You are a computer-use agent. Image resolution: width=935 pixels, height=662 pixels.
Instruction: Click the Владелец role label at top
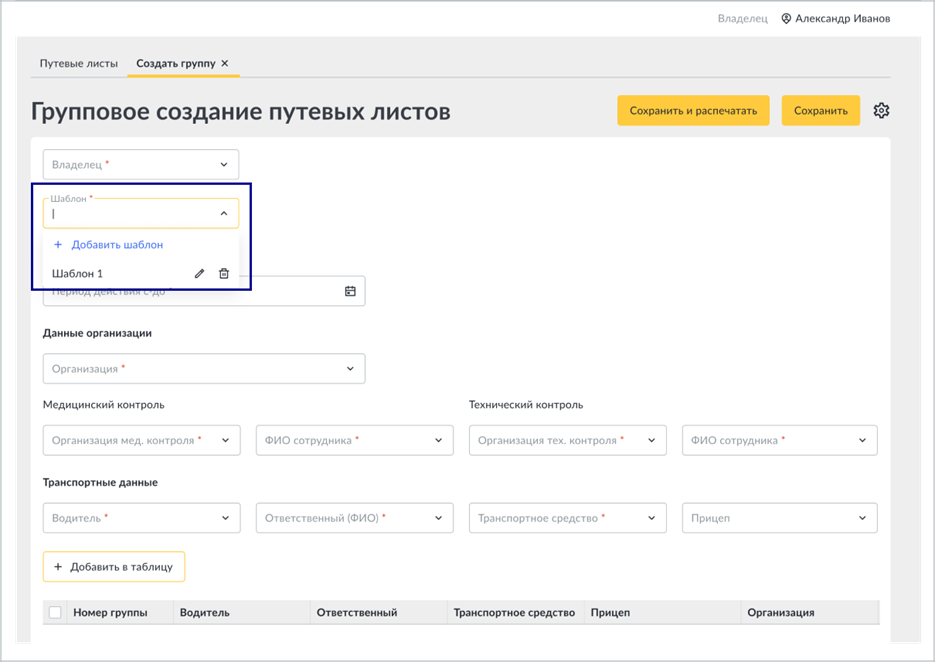pyautogui.click(x=742, y=18)
